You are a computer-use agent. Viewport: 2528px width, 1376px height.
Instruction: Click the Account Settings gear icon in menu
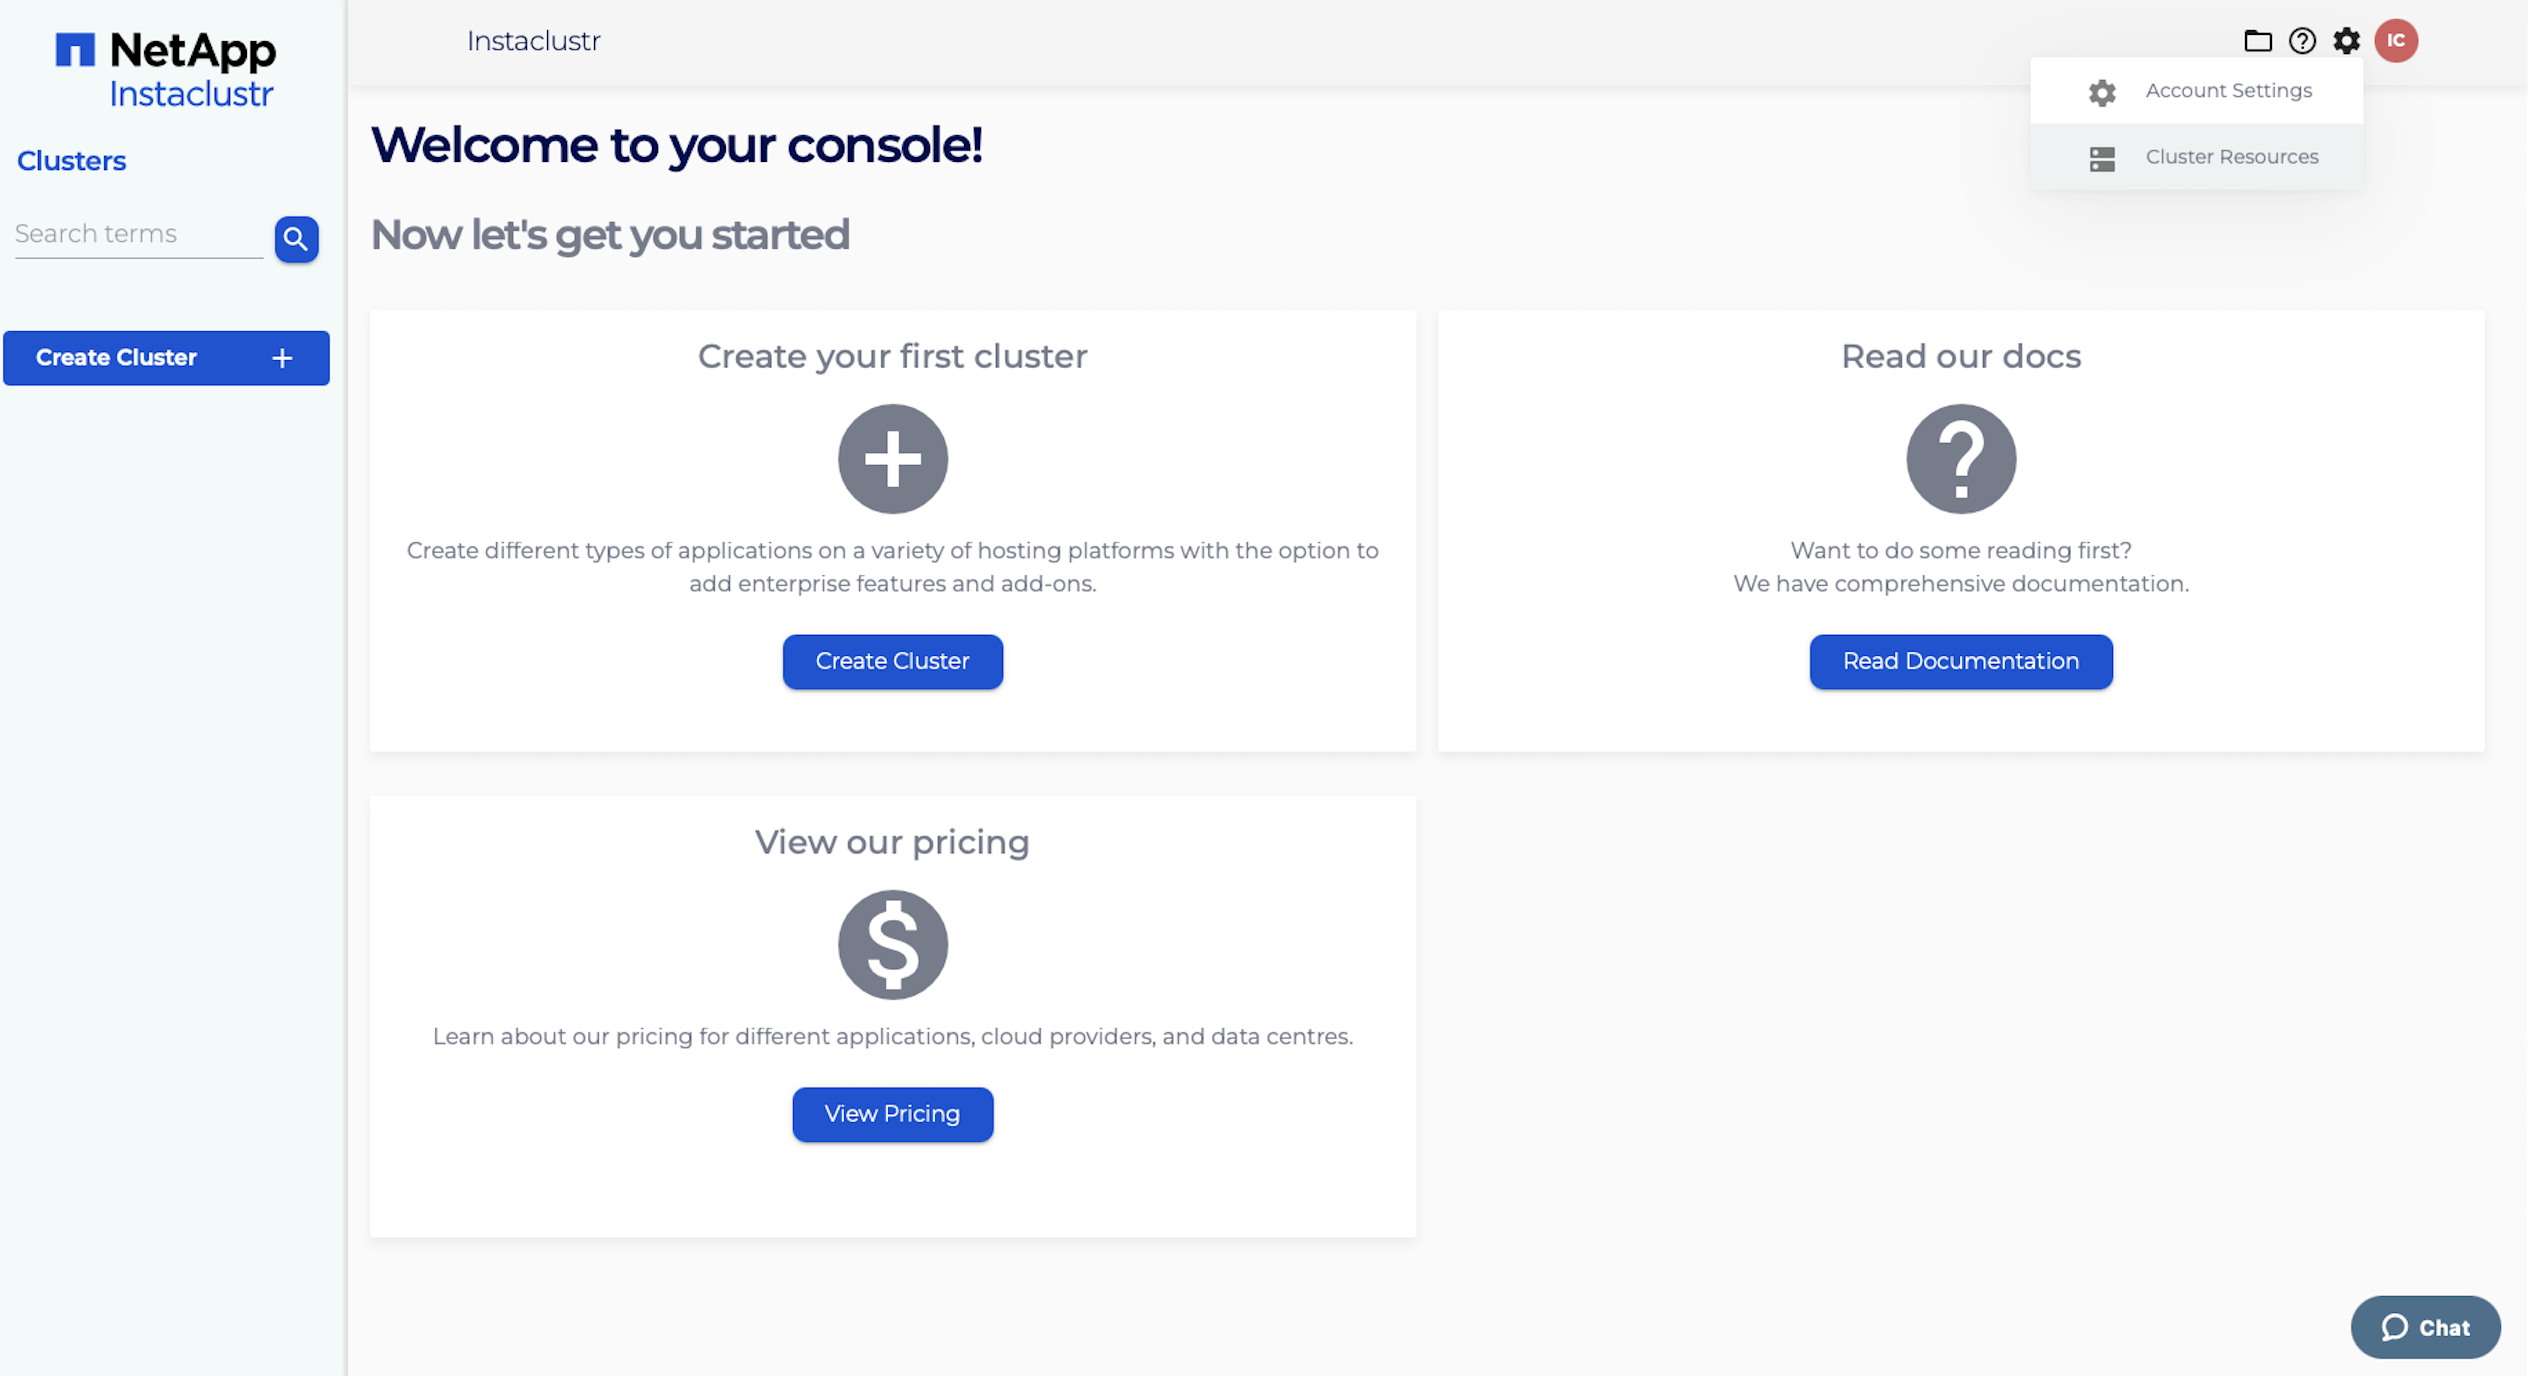coord(2102,92)
